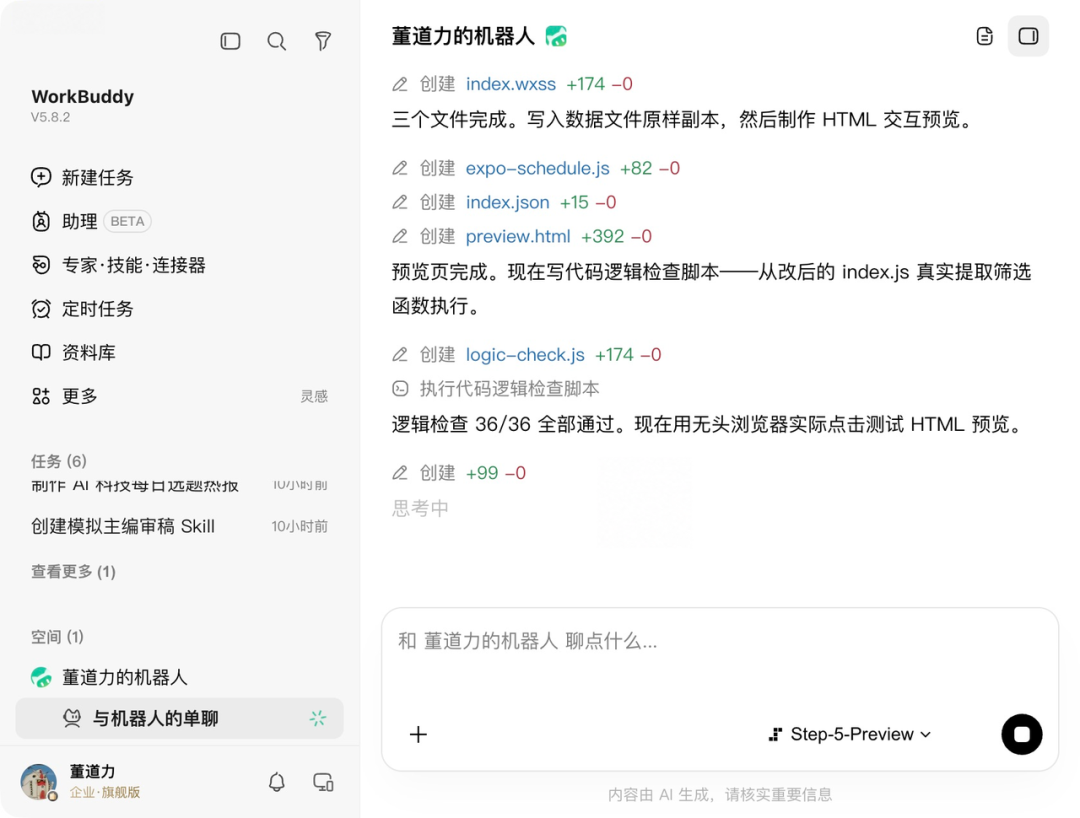Open task 创建模拟主编审稿 Skill
Viewport: 1080px width, 818px height.
[179, 526]
